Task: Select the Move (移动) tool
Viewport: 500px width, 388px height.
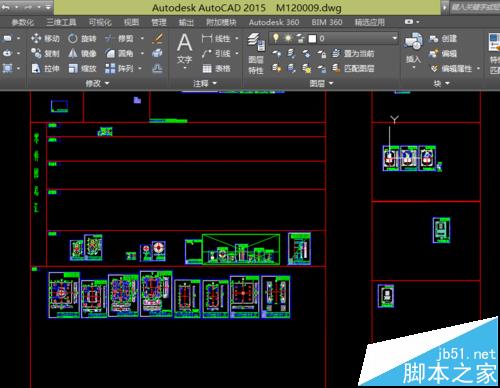Action: click(45, 38)
